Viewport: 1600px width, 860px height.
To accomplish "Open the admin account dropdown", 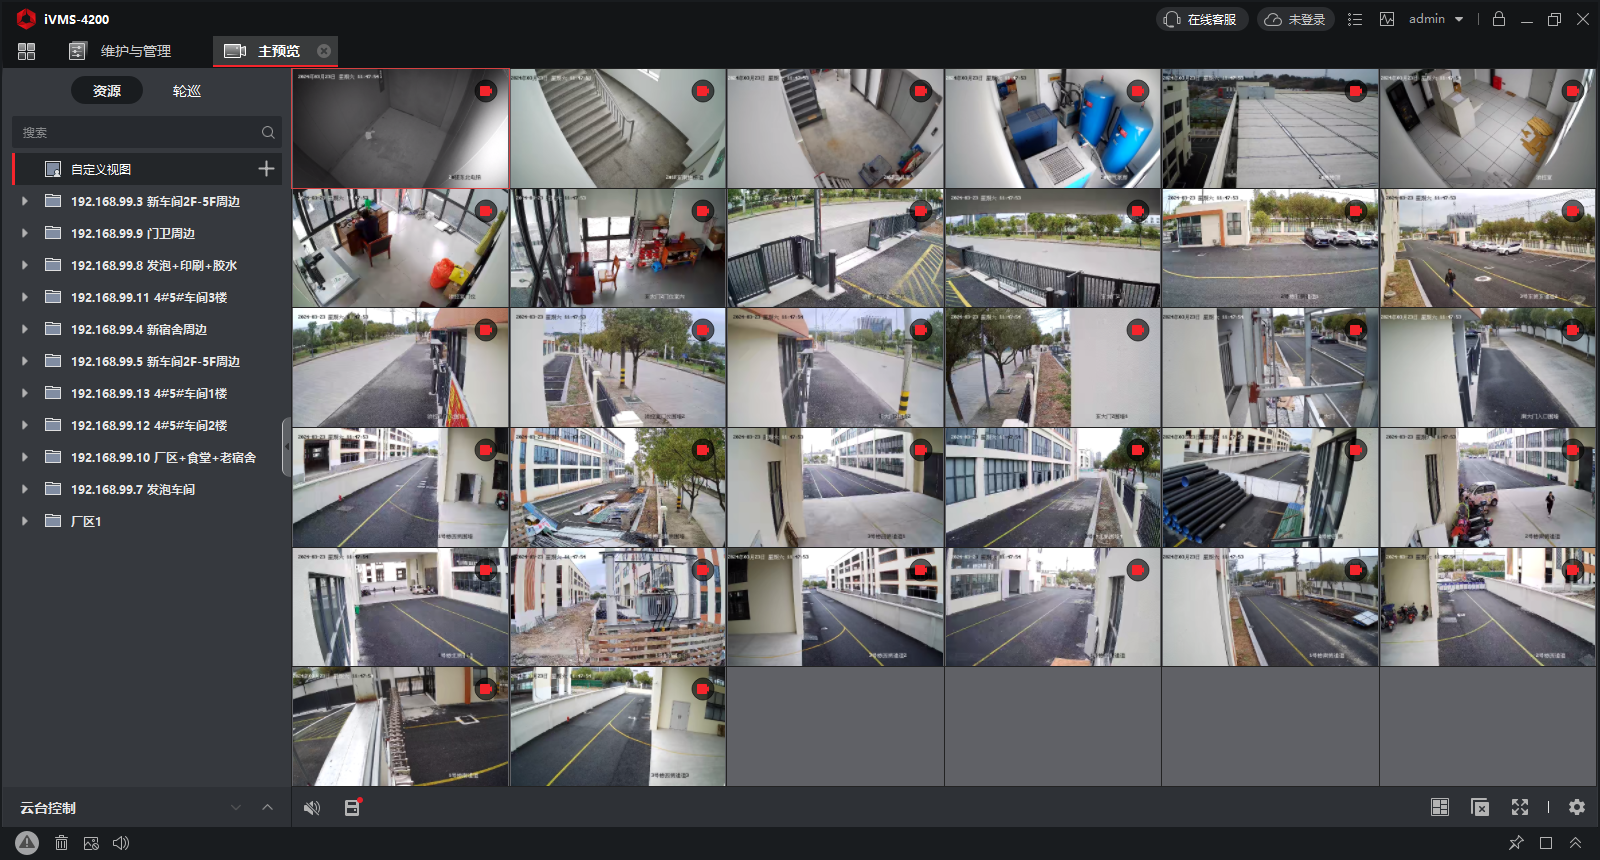I will point(1436,19).
